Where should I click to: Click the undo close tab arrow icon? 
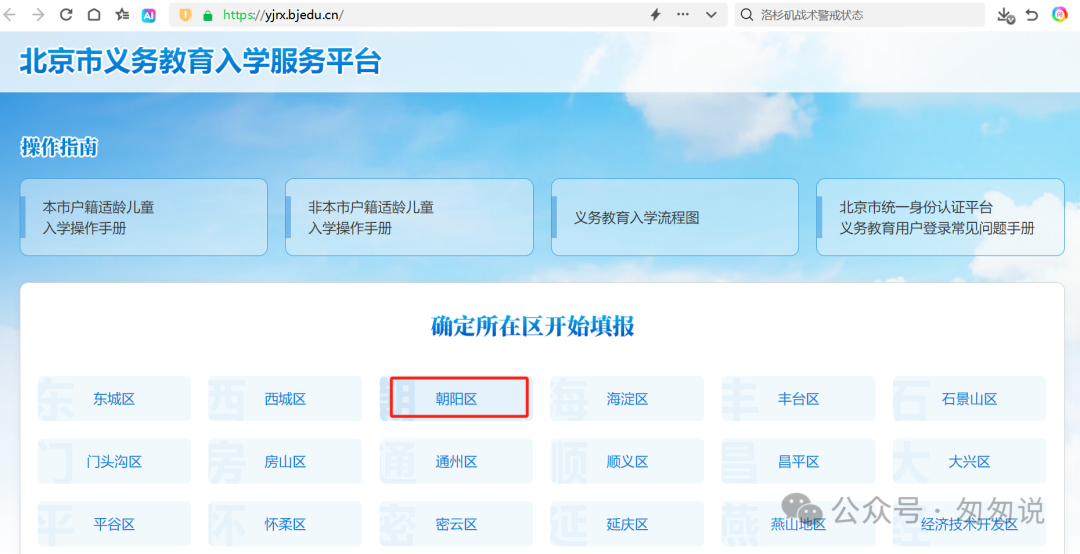tap(1032, 14)
